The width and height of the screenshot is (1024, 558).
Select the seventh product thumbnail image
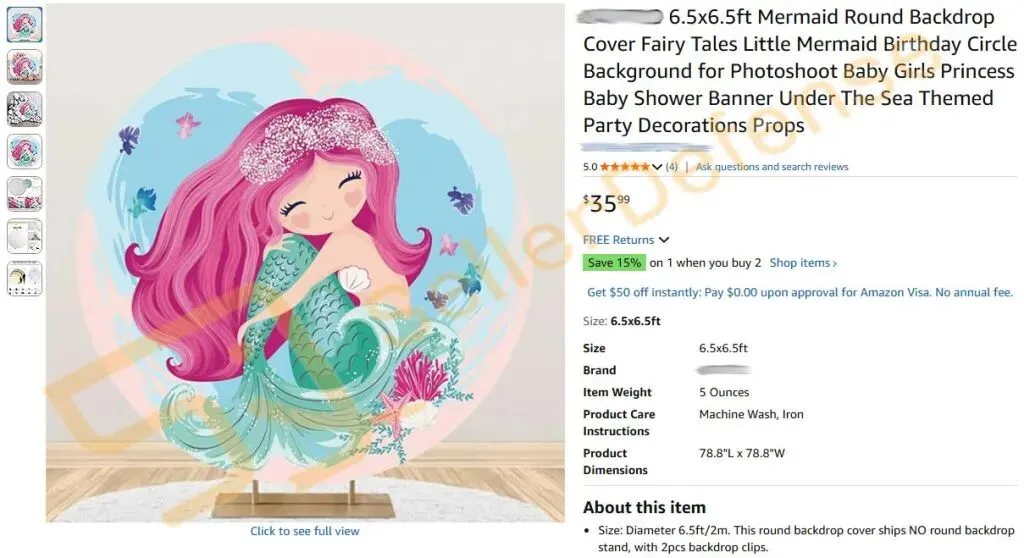(x=25, y=278)
